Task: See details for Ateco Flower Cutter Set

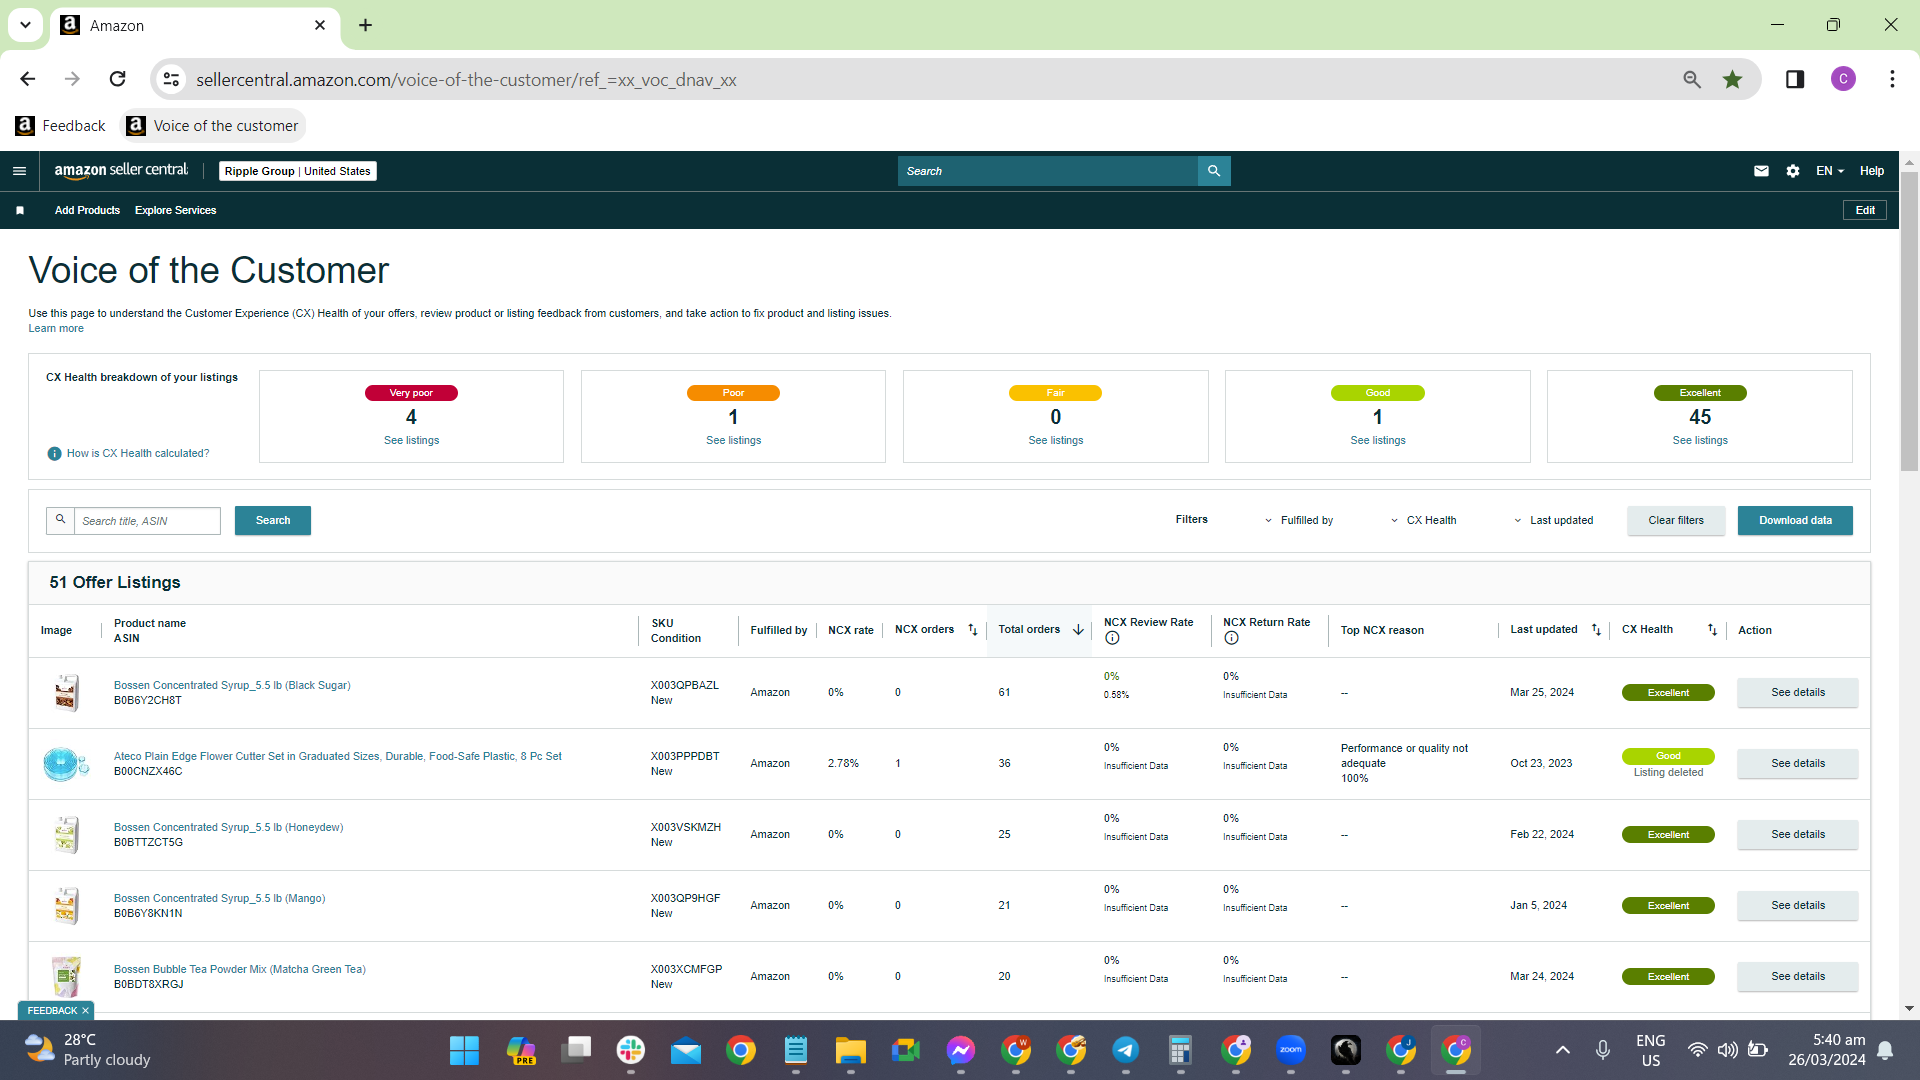Action: 1798,763
